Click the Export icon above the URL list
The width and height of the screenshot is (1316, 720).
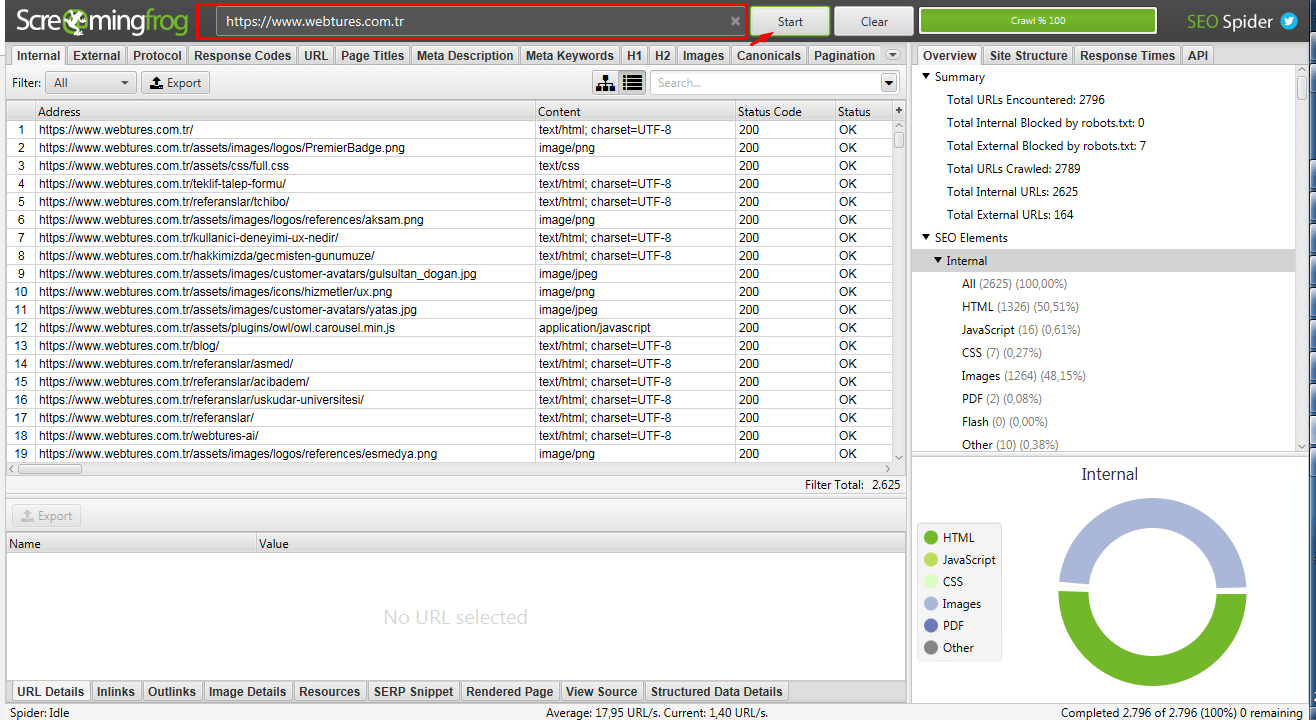[175, 83]
